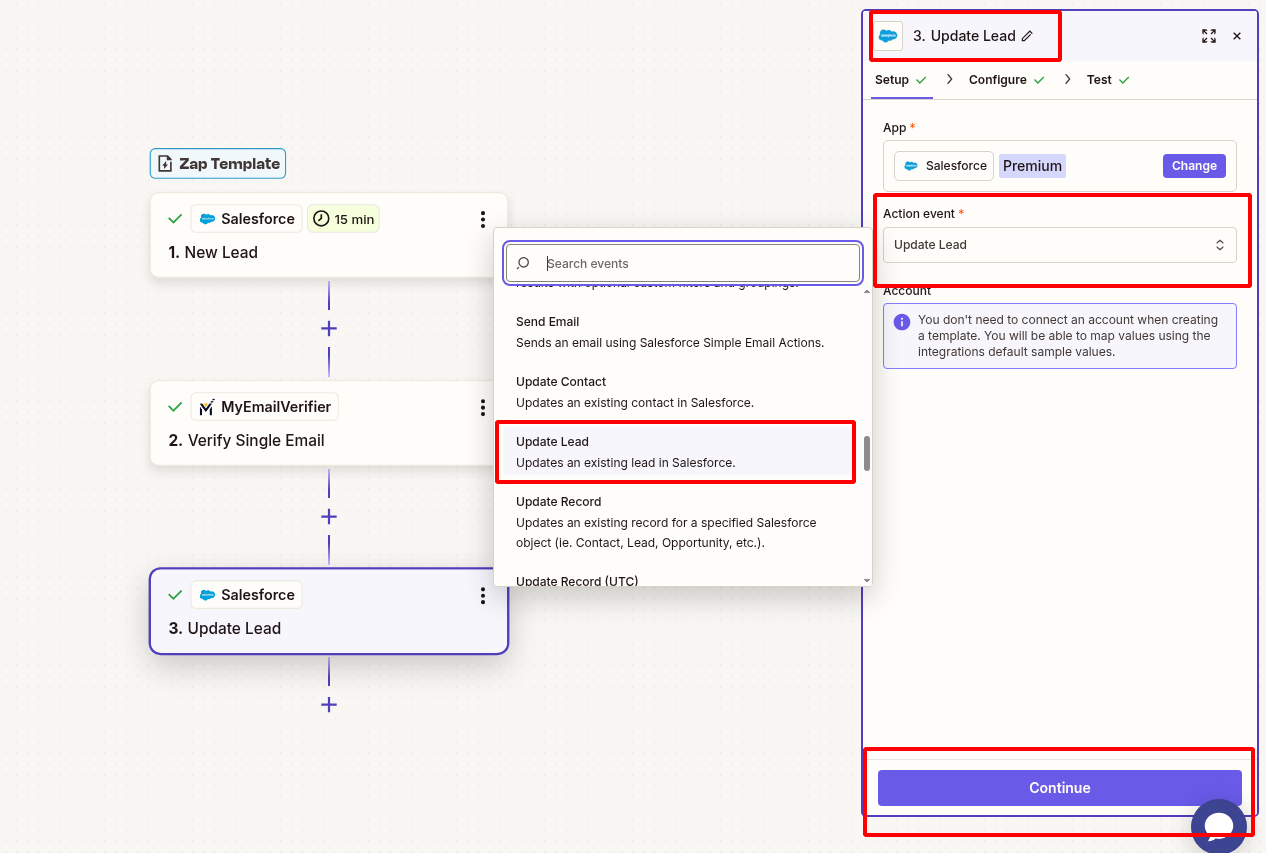Switch to the Configure tab
Viewport: 1266px width, 853px height.
pyautogui.click(x=997, y=79)
